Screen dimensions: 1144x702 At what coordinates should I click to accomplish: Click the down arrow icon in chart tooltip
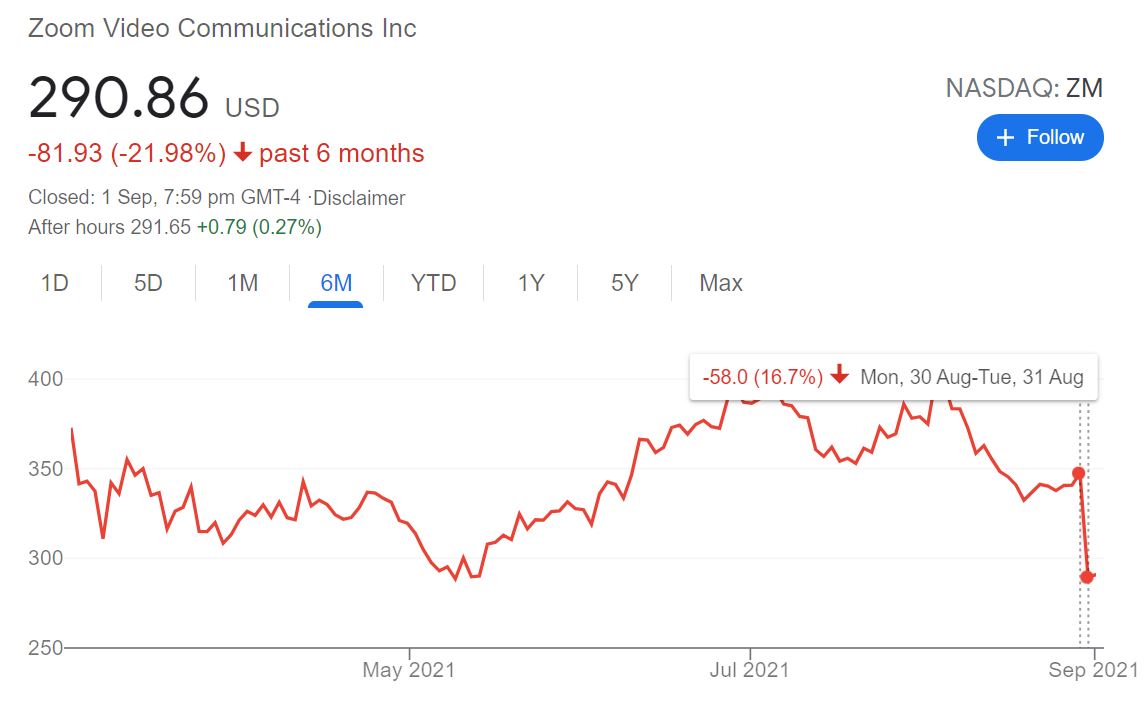coord(840,375)
